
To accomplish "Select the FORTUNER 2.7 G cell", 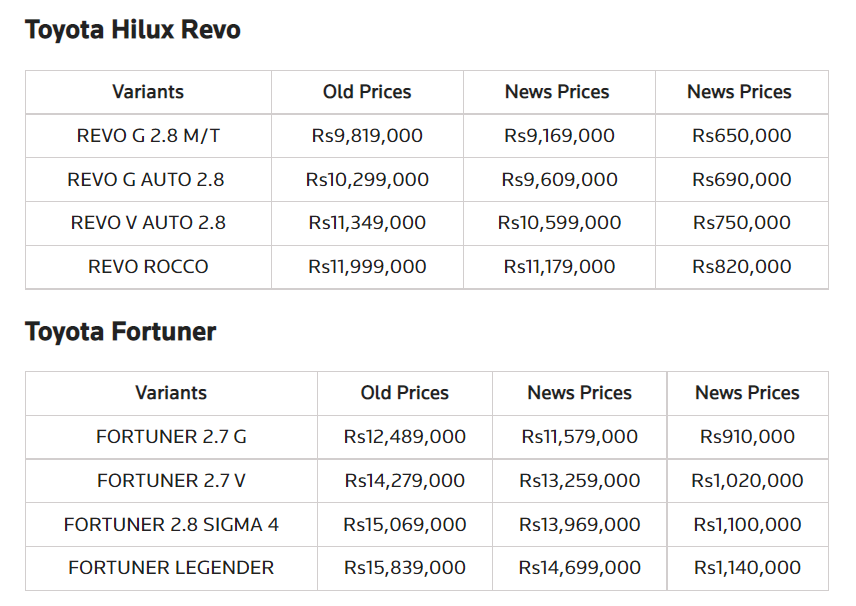I will click(x=171, y=437).
